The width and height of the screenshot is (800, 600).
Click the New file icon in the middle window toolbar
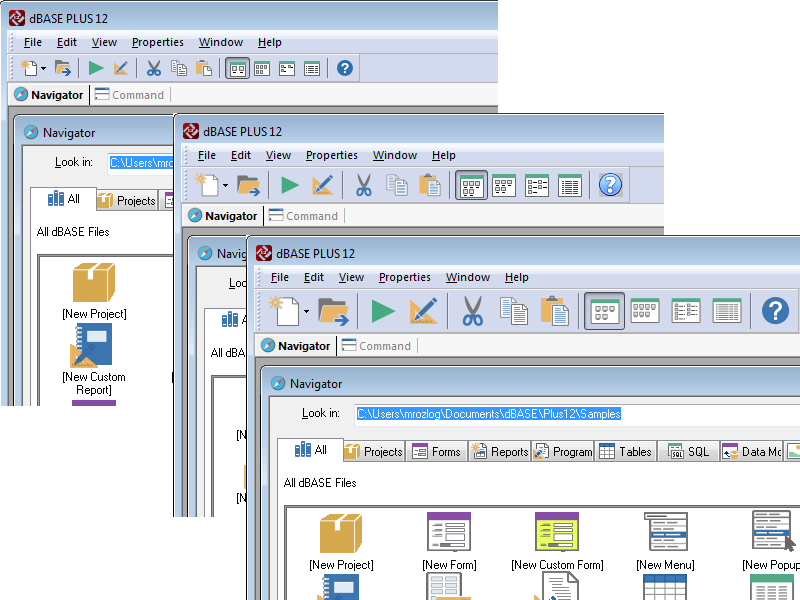(x=208, y=185)
